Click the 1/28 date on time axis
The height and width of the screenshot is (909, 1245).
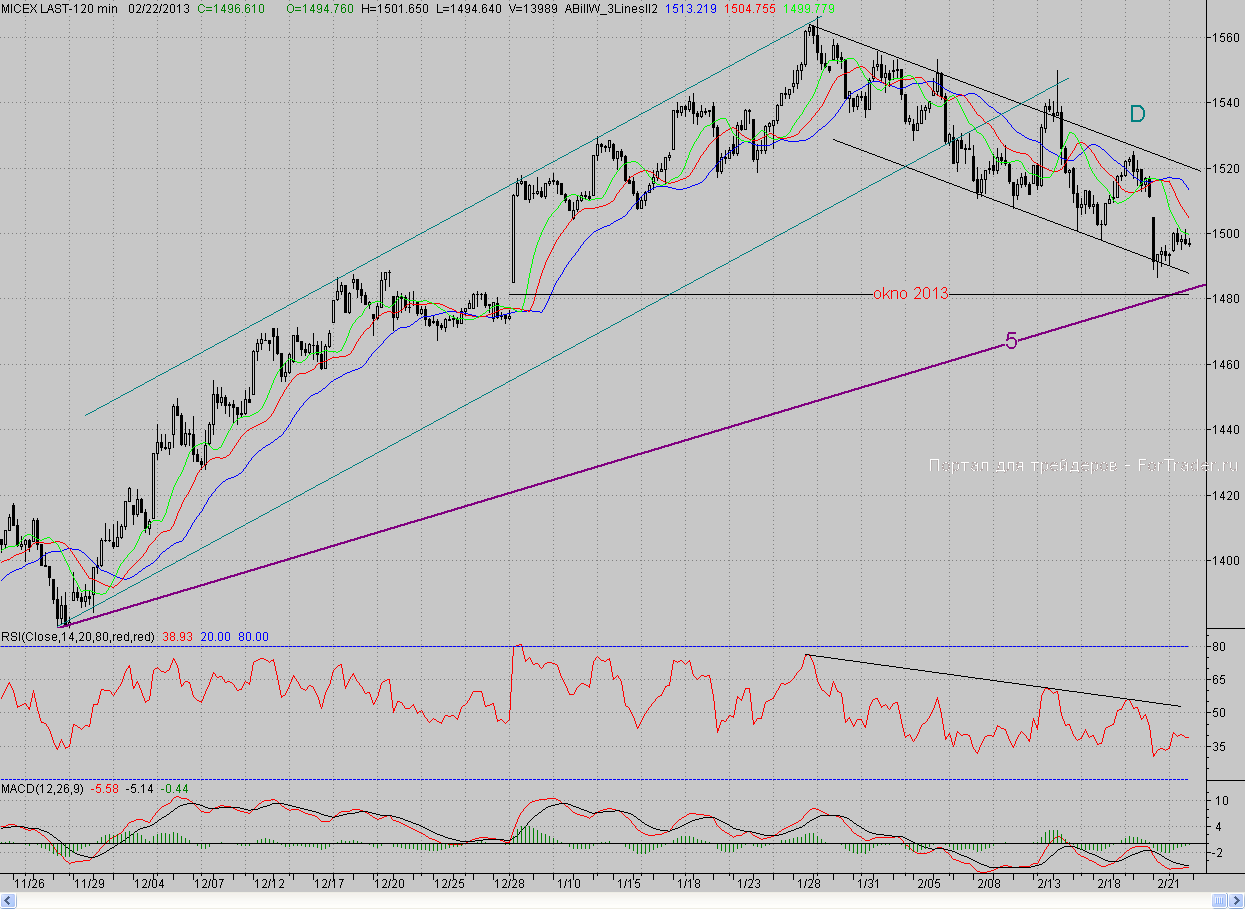(x=808, y=884)
